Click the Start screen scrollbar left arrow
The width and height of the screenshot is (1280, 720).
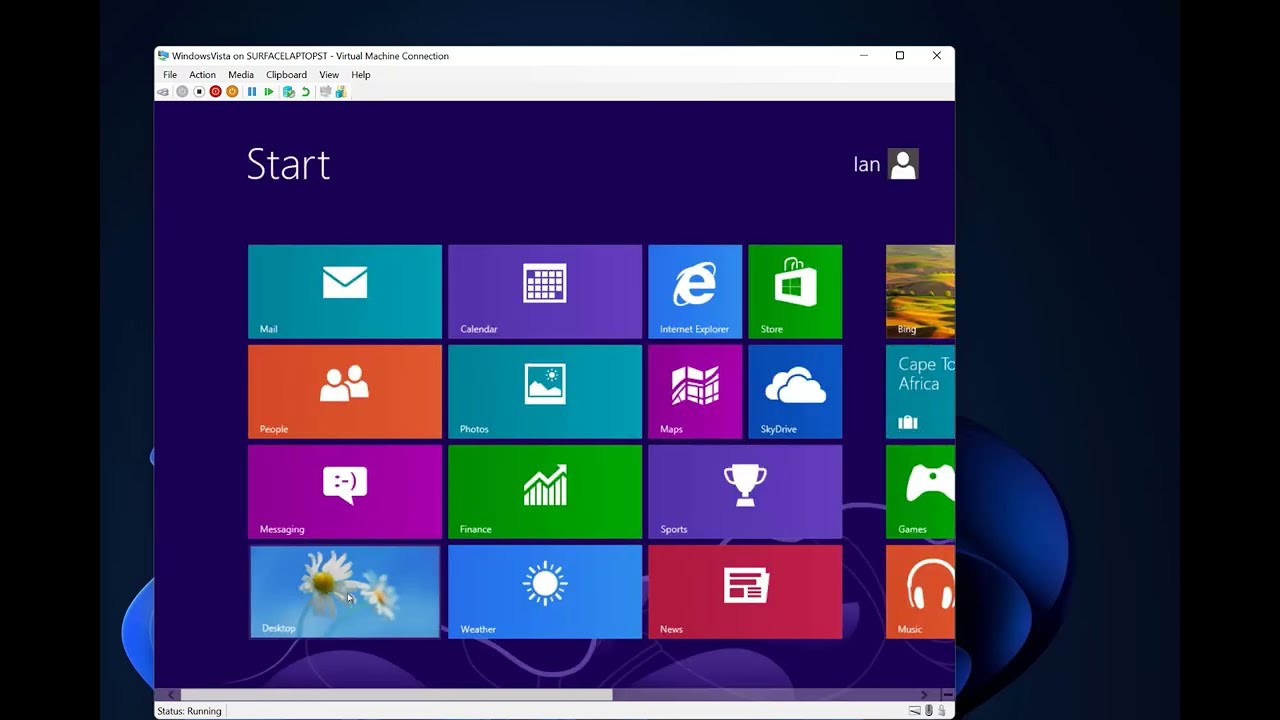(171, 694)
